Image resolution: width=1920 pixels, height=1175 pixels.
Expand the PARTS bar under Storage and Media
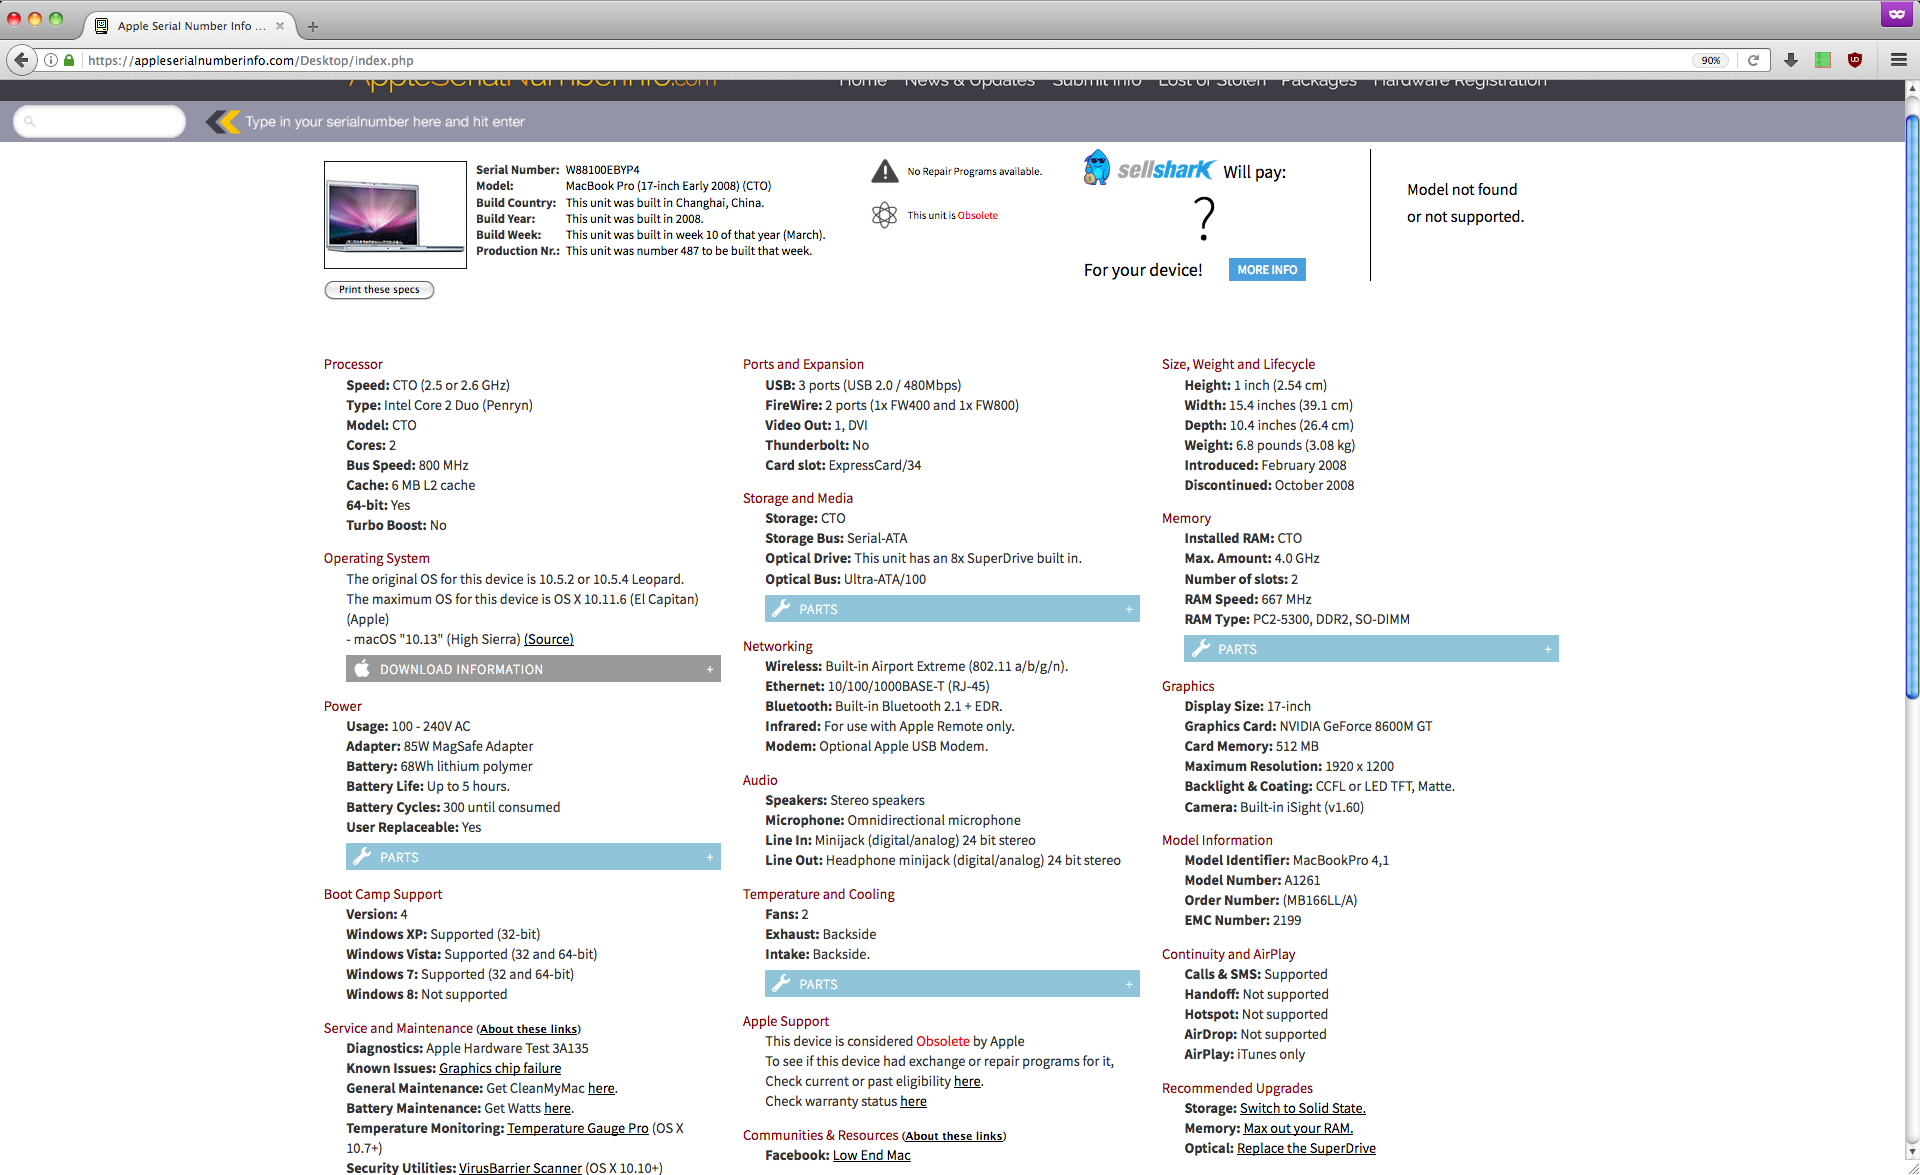[x=952, y=608]
